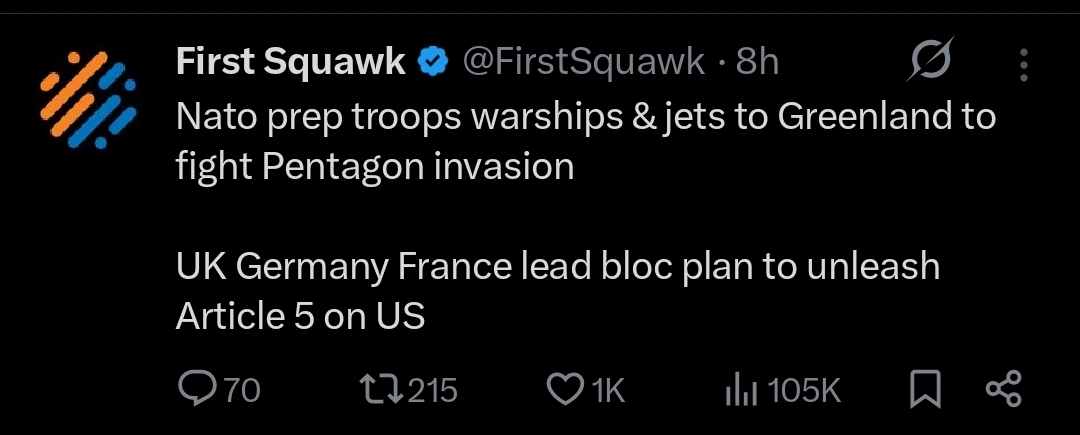Click the reply speech bubble icon
Viewport: 1080px width, 435px height.
coord(196,389)
